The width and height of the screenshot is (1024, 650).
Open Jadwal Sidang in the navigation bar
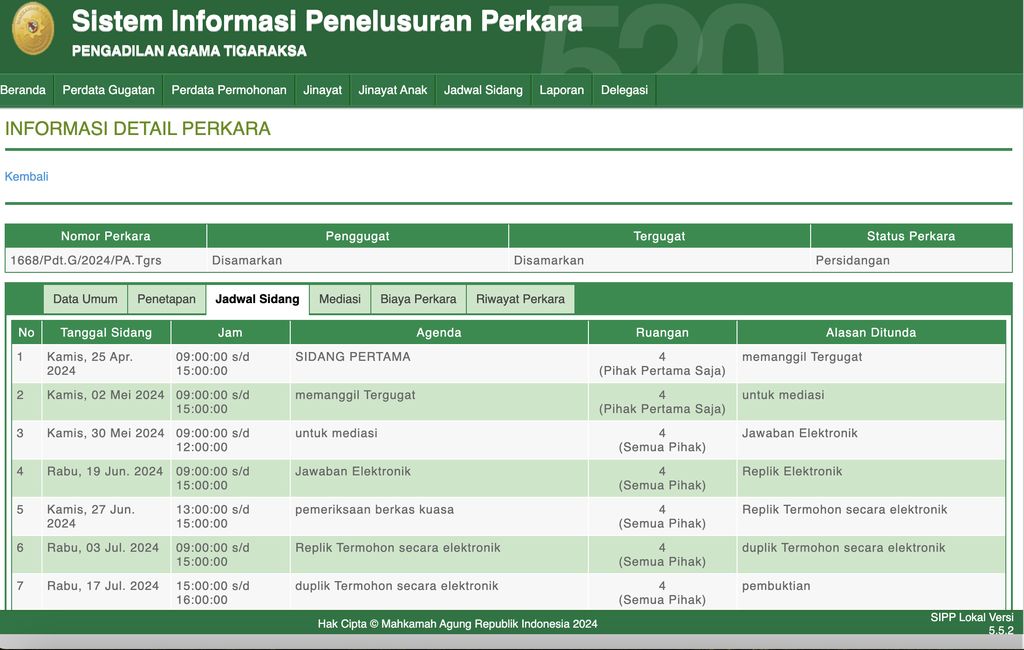[x=483, y=90]
